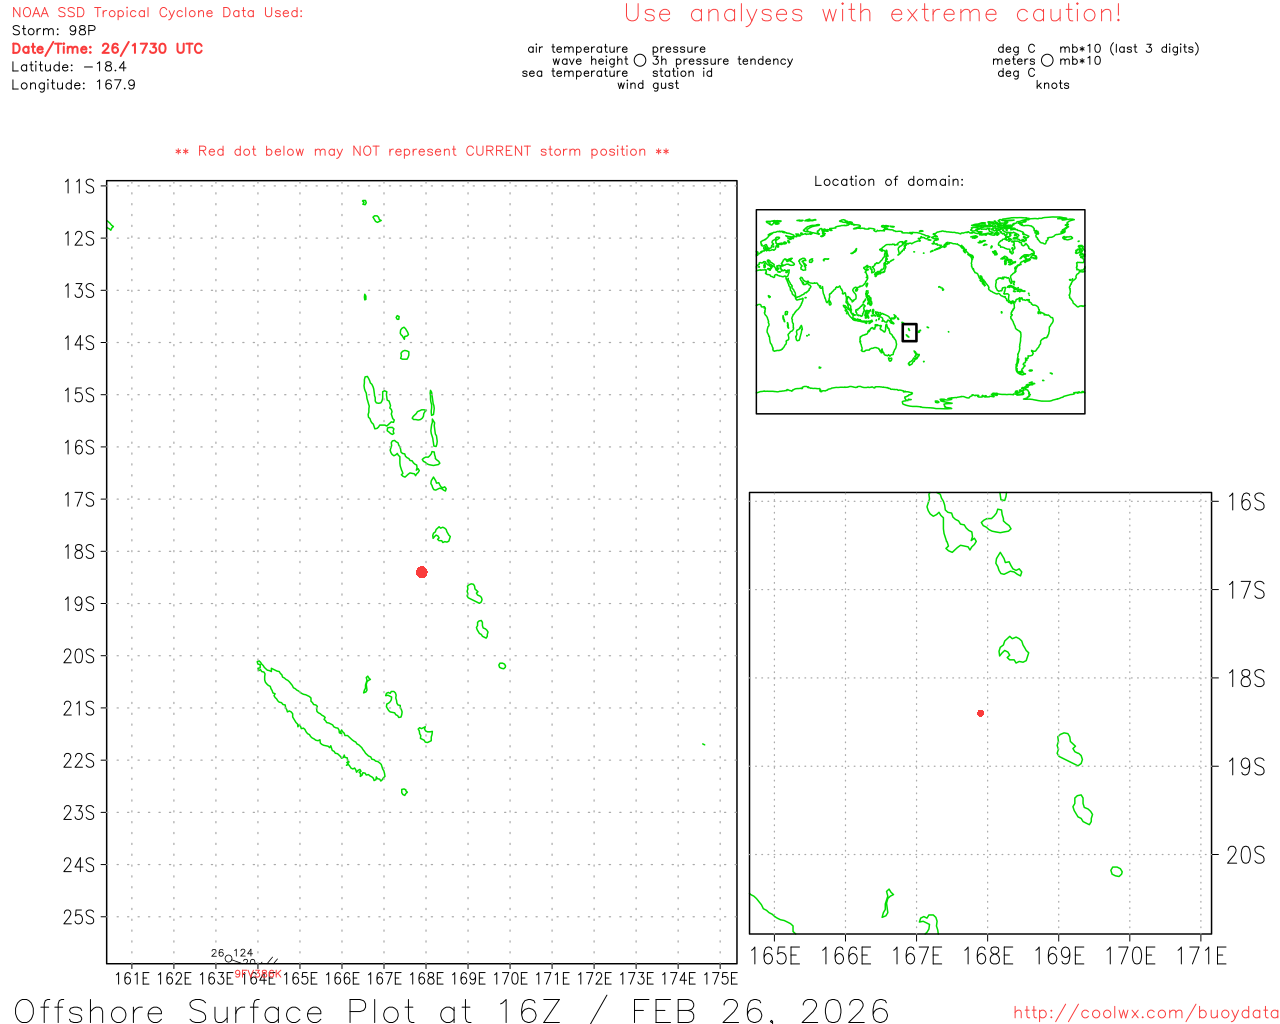
Task: Click the 'mb*10 (last 3 digits)' label
Action: [1129, 49]
